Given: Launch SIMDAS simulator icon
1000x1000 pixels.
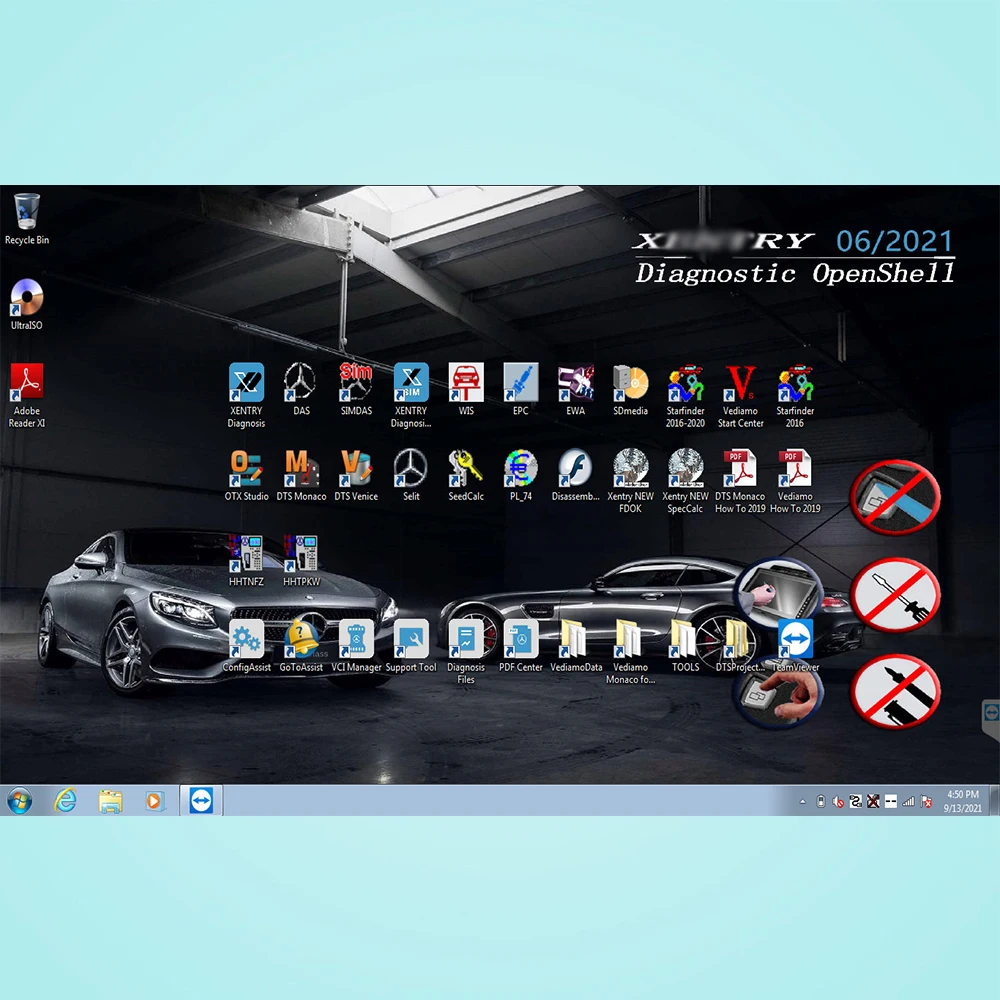Looking at the screenshot, I should (x=356, y=389).
